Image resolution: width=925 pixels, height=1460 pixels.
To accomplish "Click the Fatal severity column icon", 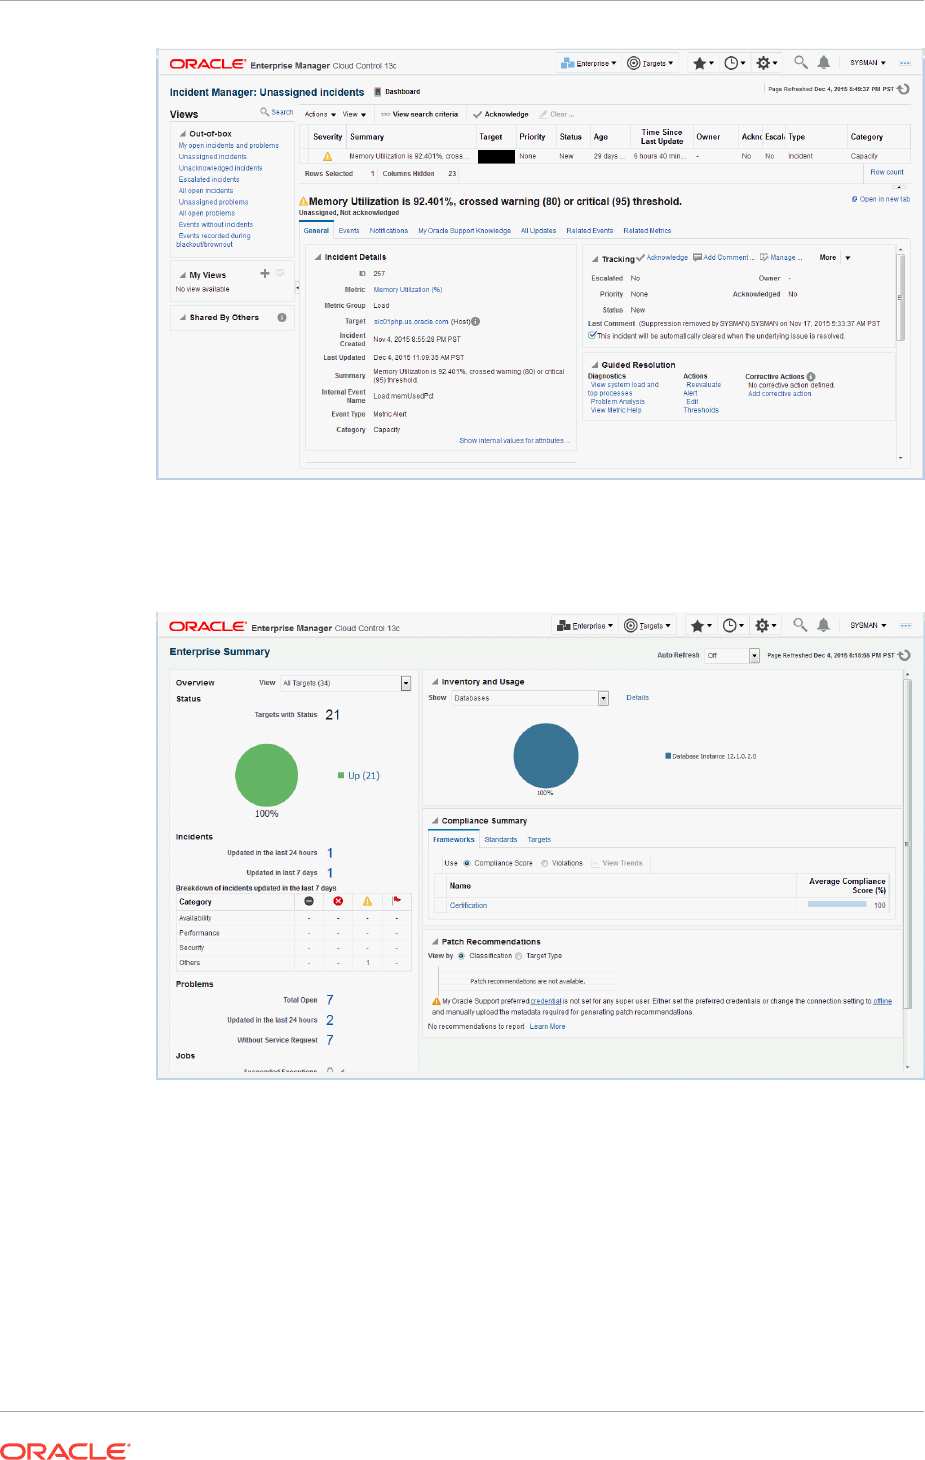I will click(x=309, y=901).
